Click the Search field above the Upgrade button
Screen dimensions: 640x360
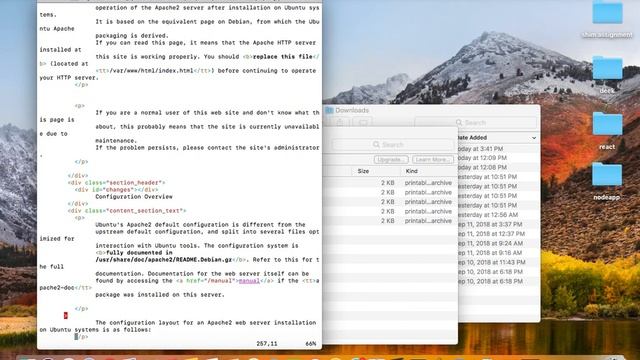coord(393,144)
